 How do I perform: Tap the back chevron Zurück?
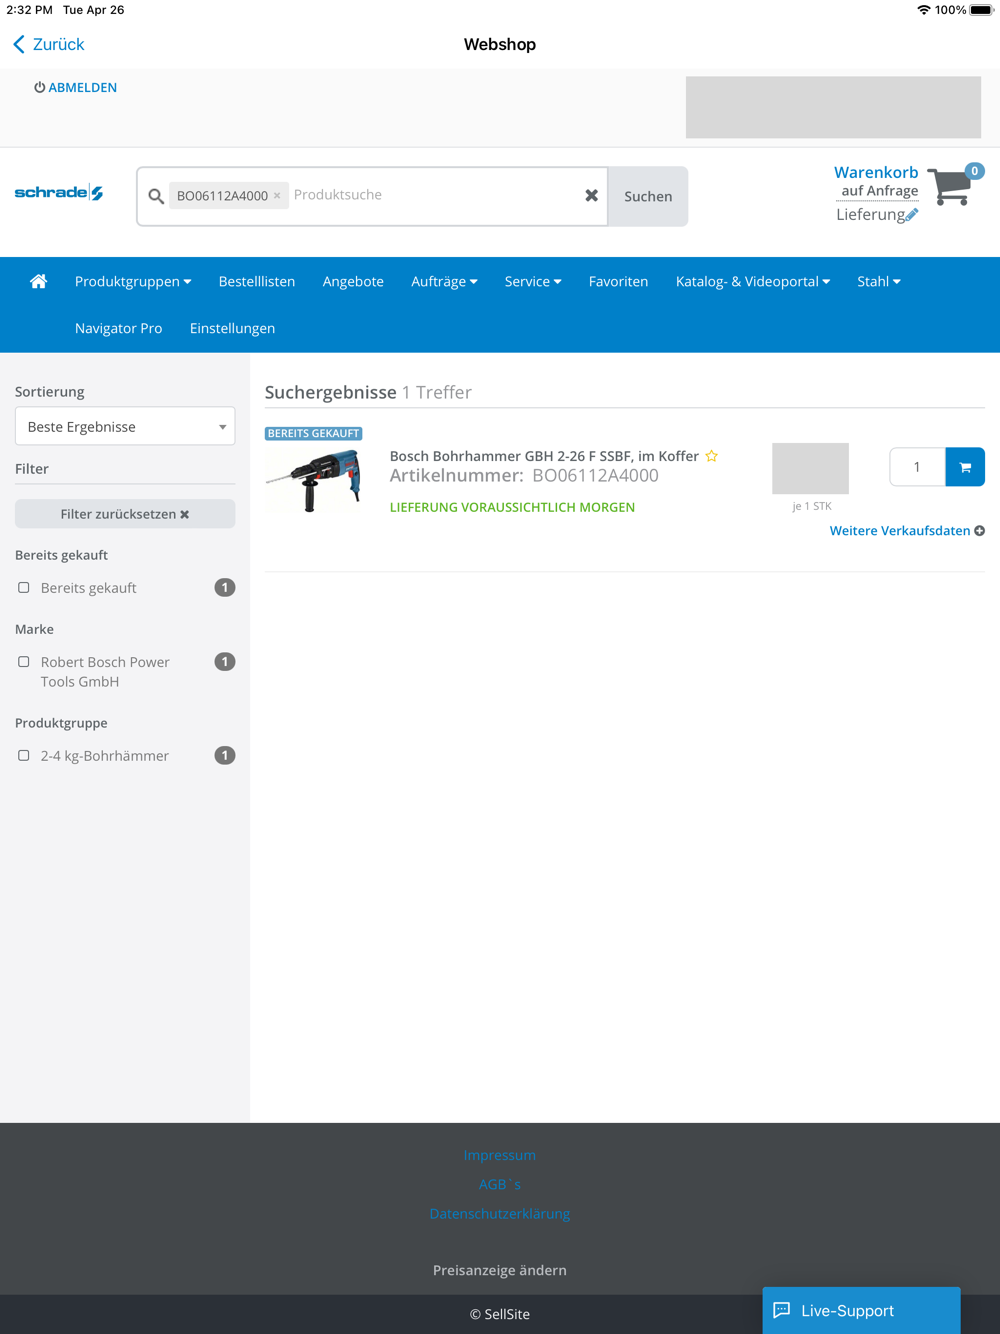(48, 44)
